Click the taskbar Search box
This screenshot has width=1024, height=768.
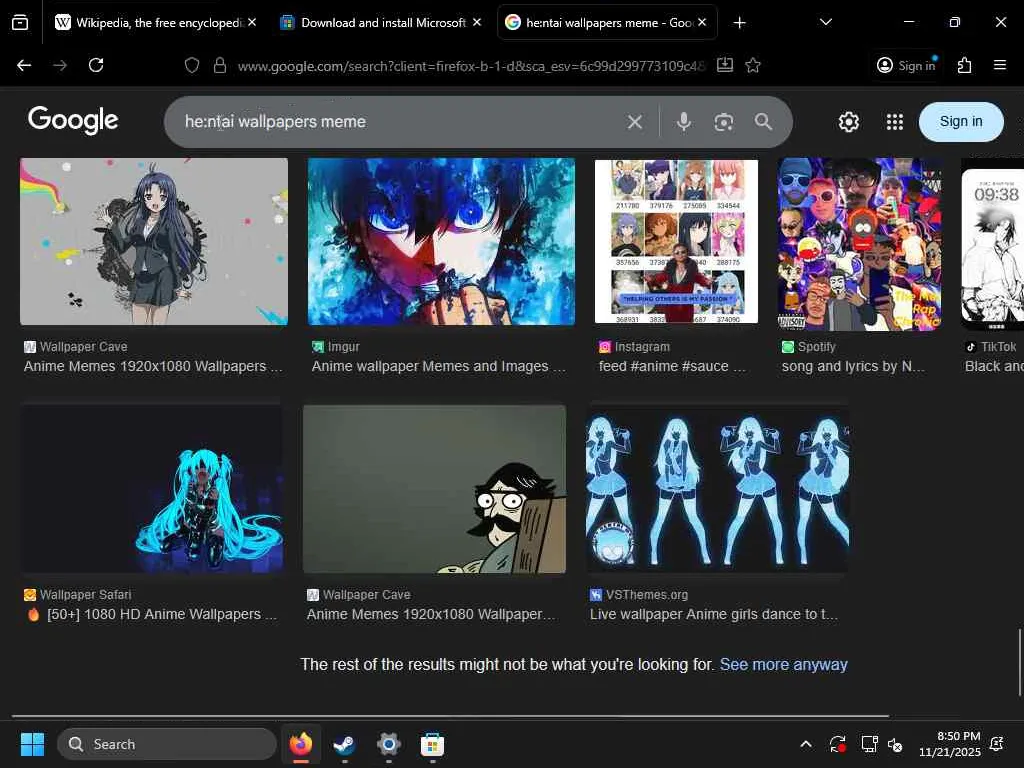167,744
